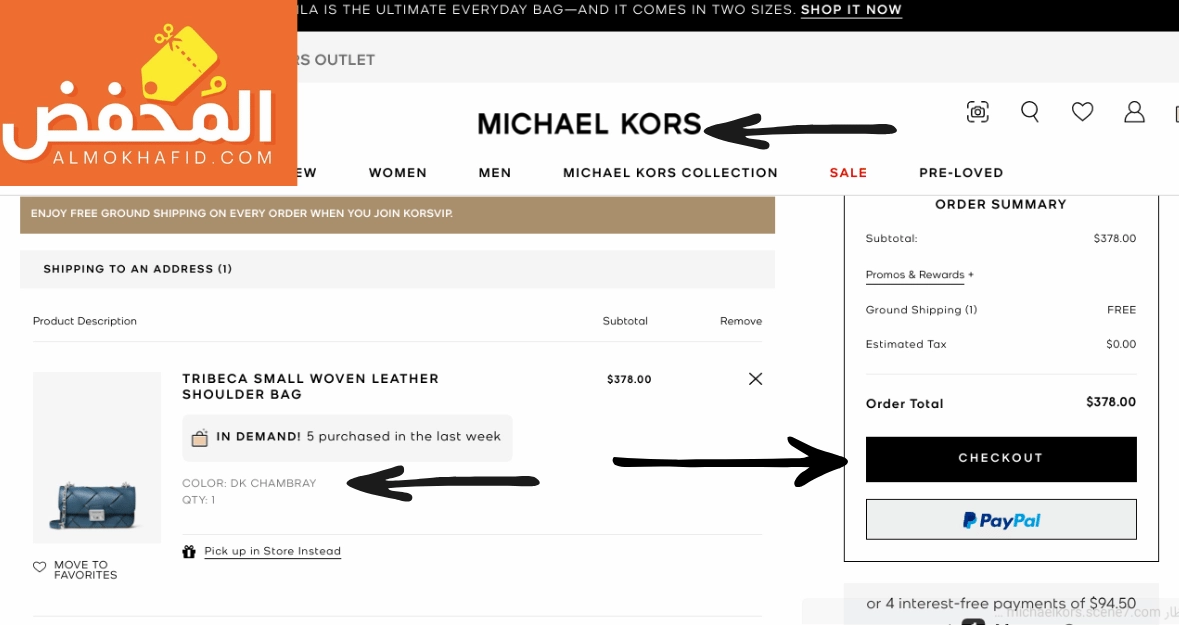1179x625 pixels.
Task: Expand Promos & Rewards
Action: (x=920, y=275)
